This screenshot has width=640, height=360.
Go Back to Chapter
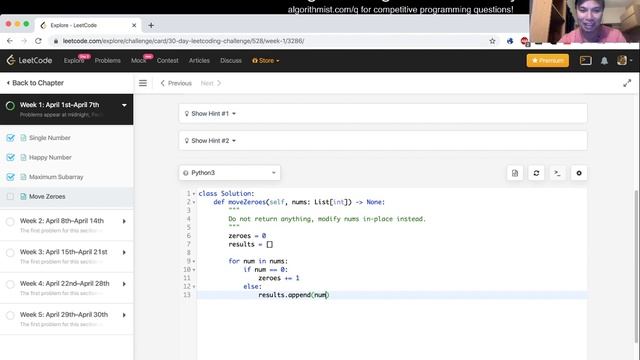coord(36,83)
